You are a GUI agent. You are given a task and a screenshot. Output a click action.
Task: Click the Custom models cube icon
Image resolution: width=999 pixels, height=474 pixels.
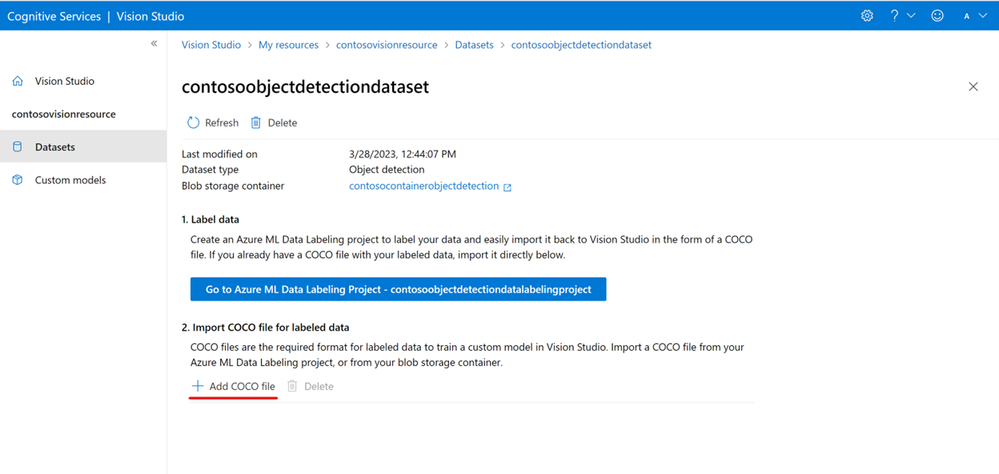click(17, 180)
